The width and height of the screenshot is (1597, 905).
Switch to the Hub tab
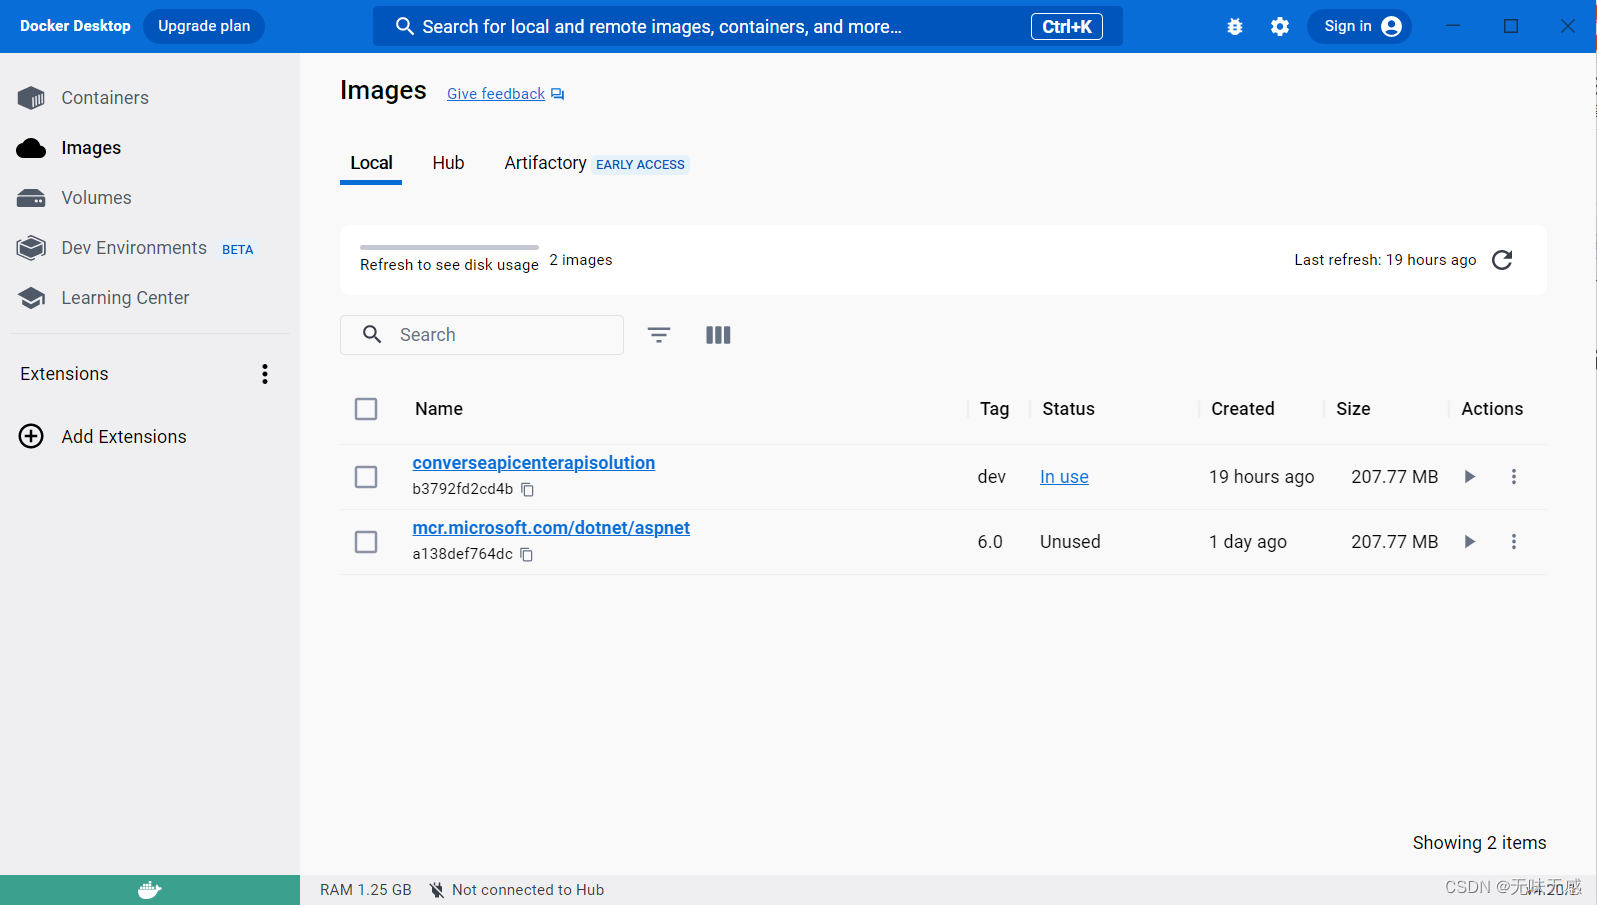coord(448,163)
